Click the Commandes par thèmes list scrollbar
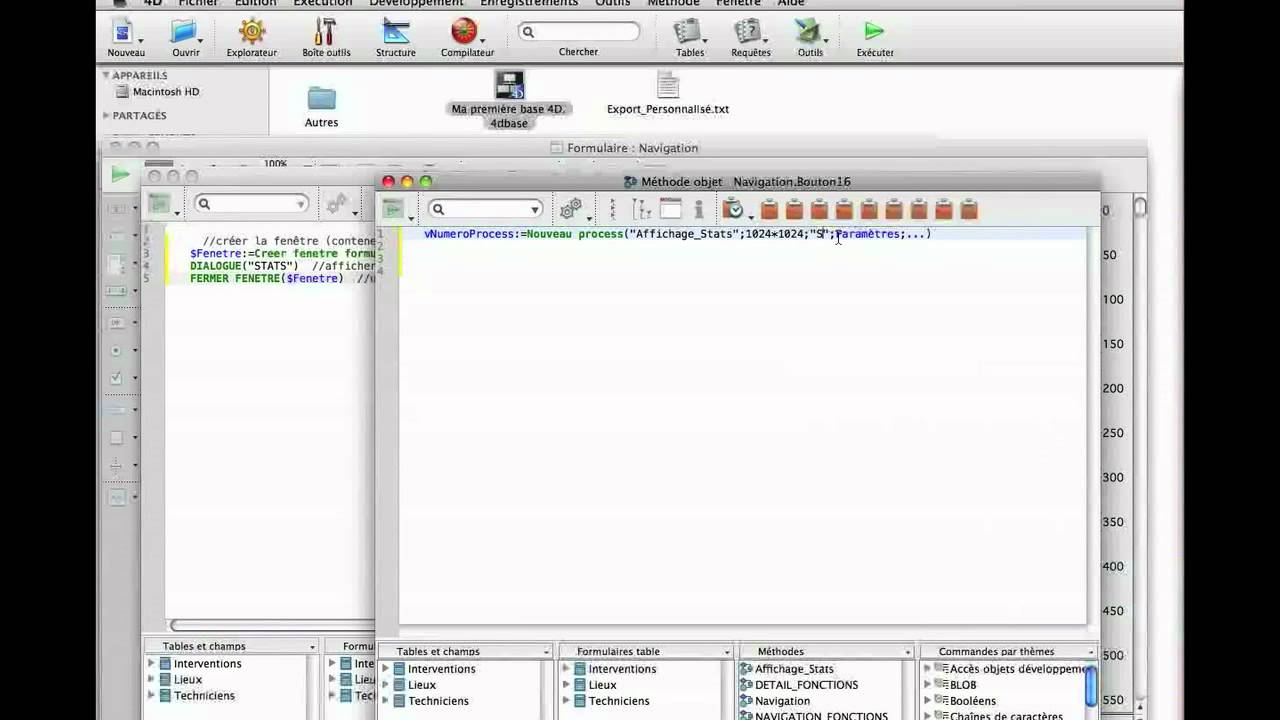1280x720 pixels. (1090, 687)
